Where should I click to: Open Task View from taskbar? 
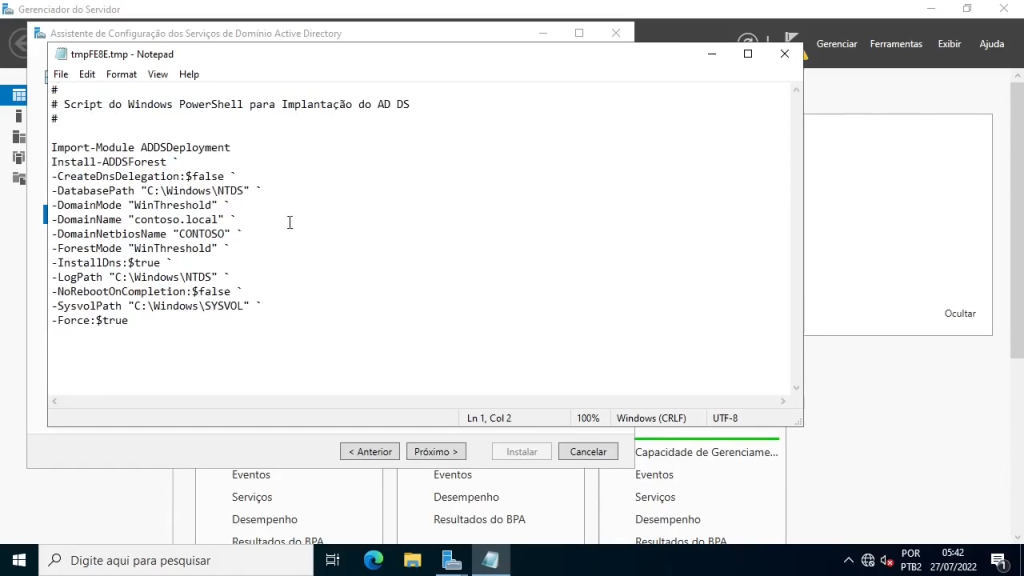pos(332,560)
